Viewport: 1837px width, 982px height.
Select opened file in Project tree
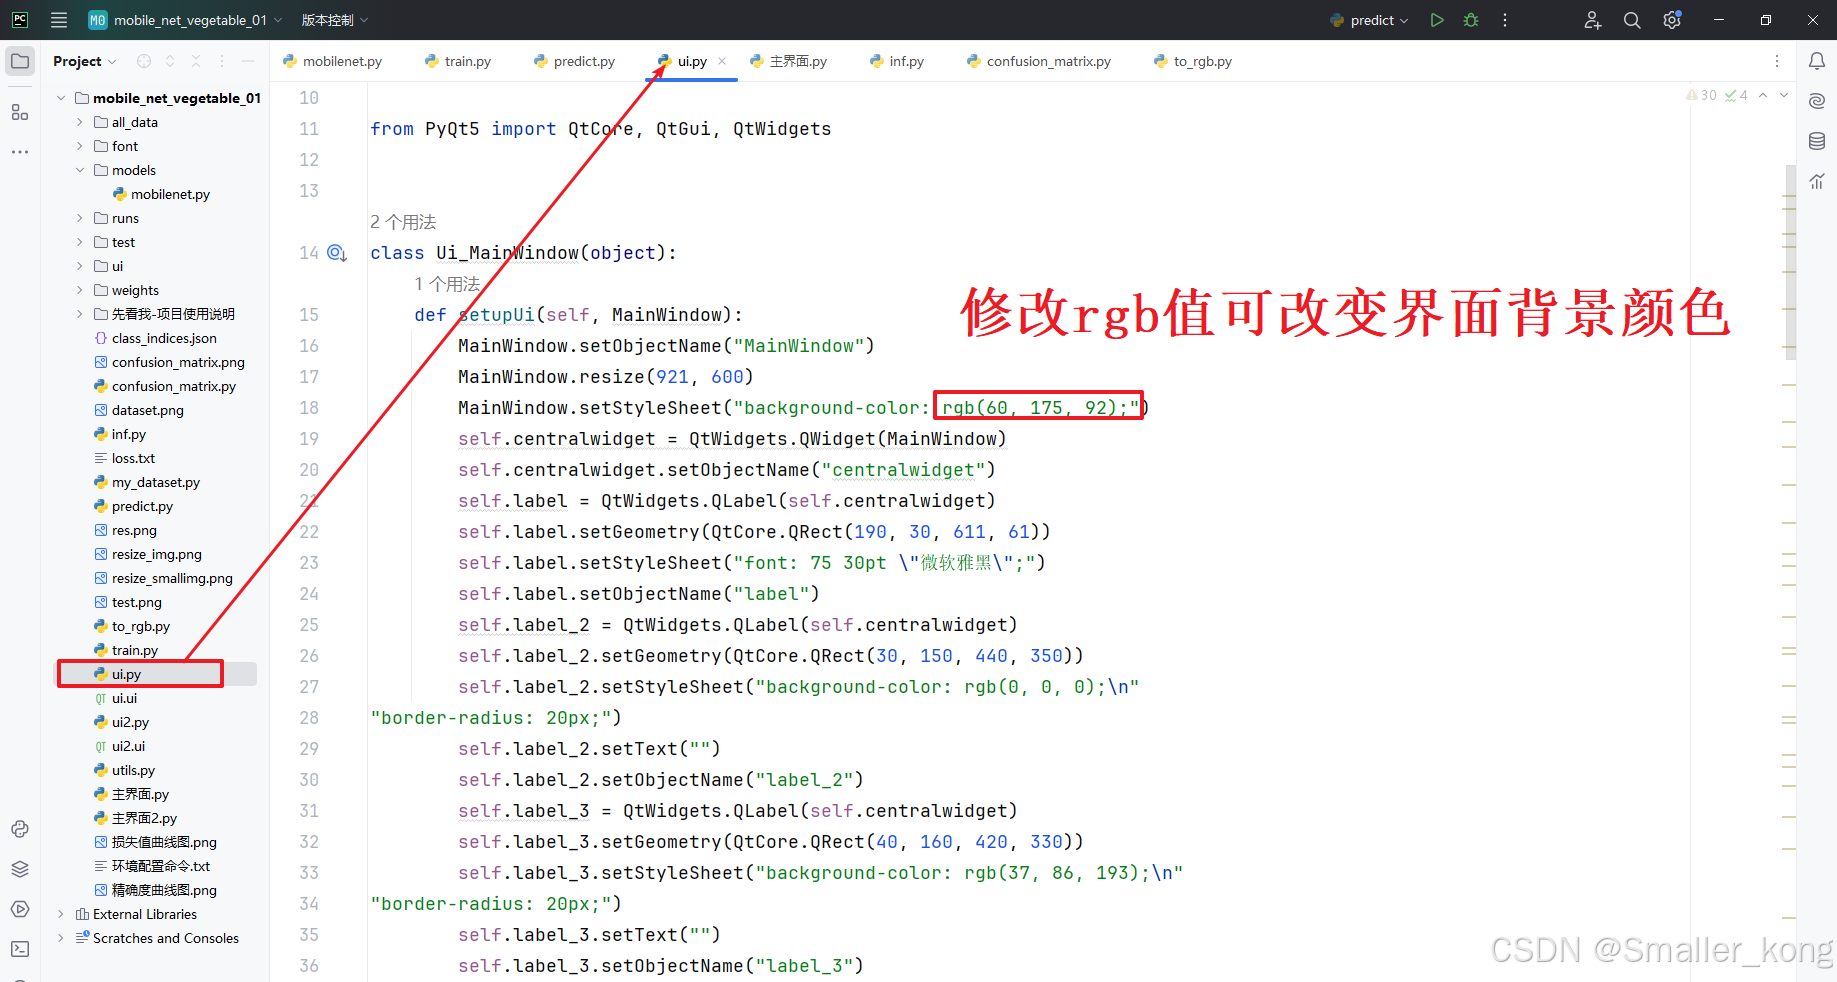(x=144, y=61)
